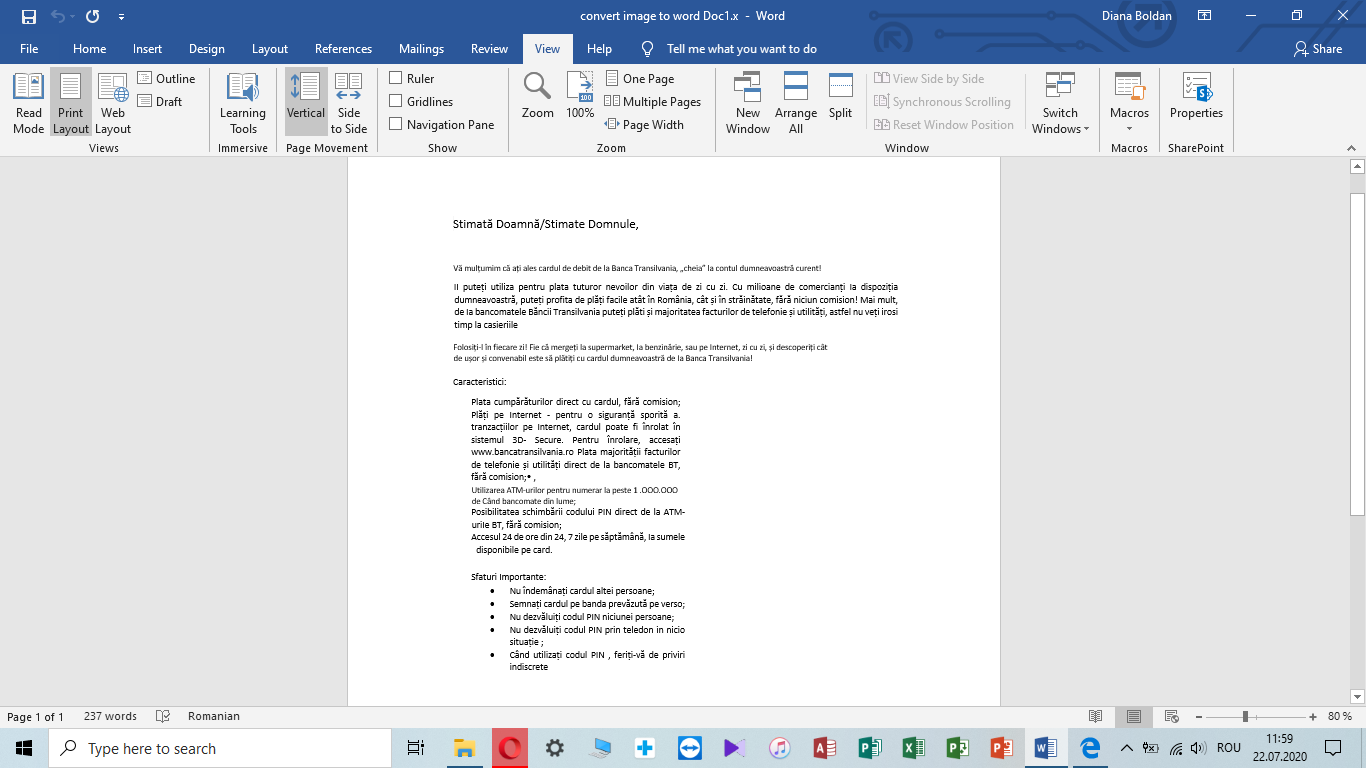Select Side to Side page movement
This screenshot has width=1366, height=768.
(x=349, y=103)
